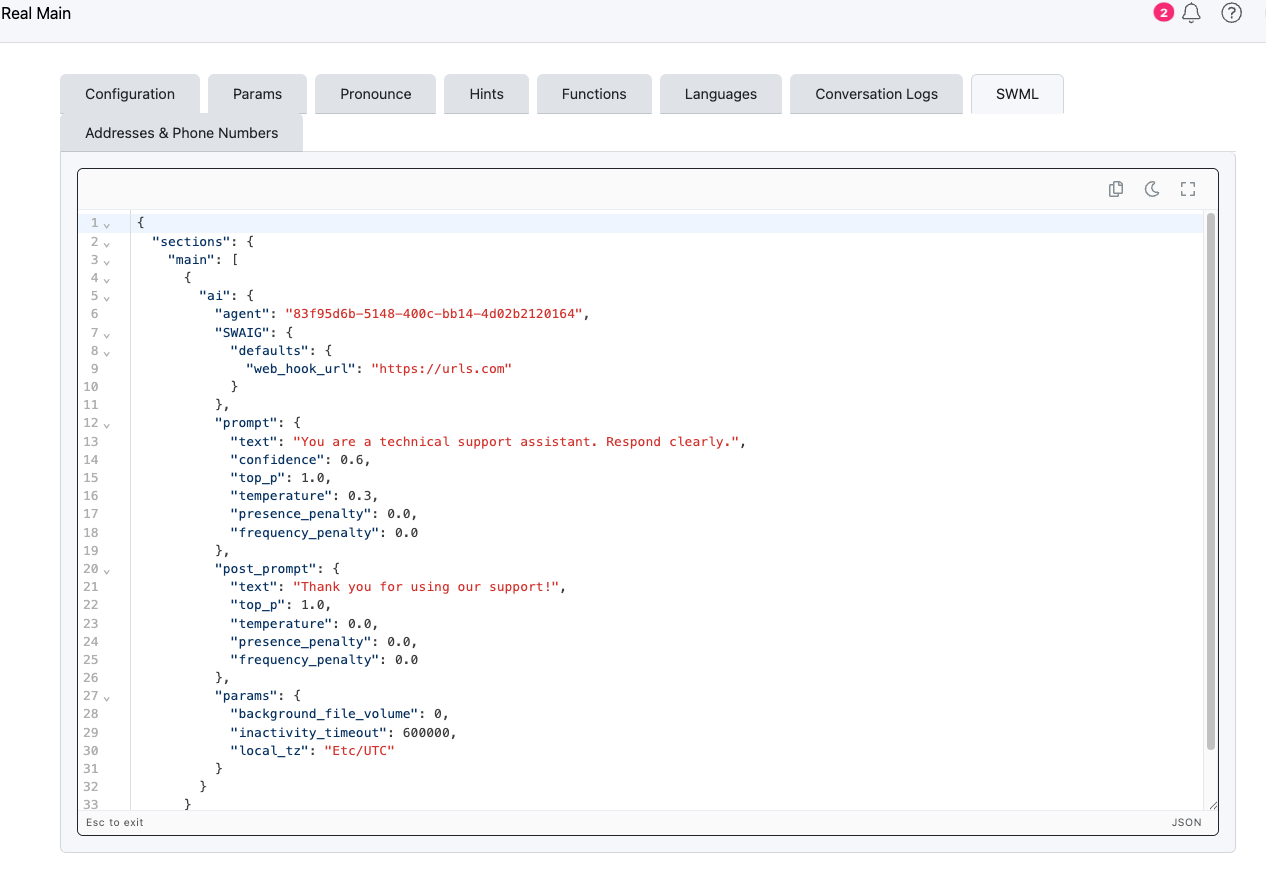This screenshot has width=1266, height=872.
Task: Select the Conversation Logs tab
Action: tap(876, 94)
